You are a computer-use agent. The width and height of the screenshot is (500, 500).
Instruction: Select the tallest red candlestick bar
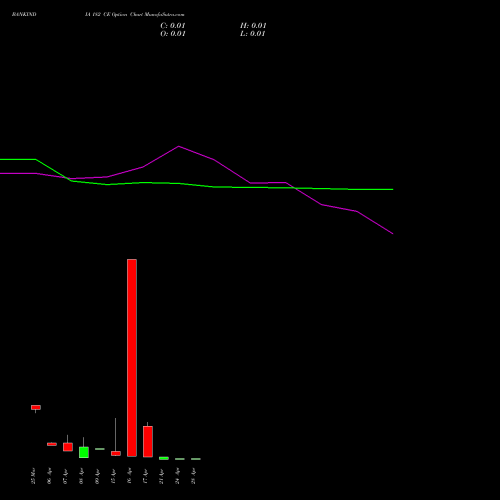click(x=132, y=358)
